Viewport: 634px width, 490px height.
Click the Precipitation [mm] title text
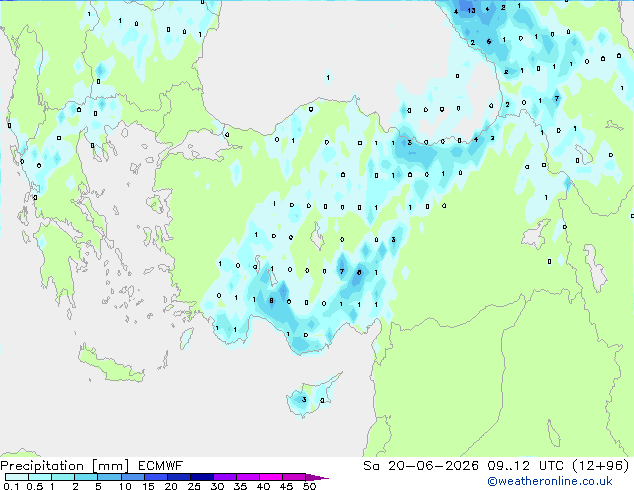[65, 466]
